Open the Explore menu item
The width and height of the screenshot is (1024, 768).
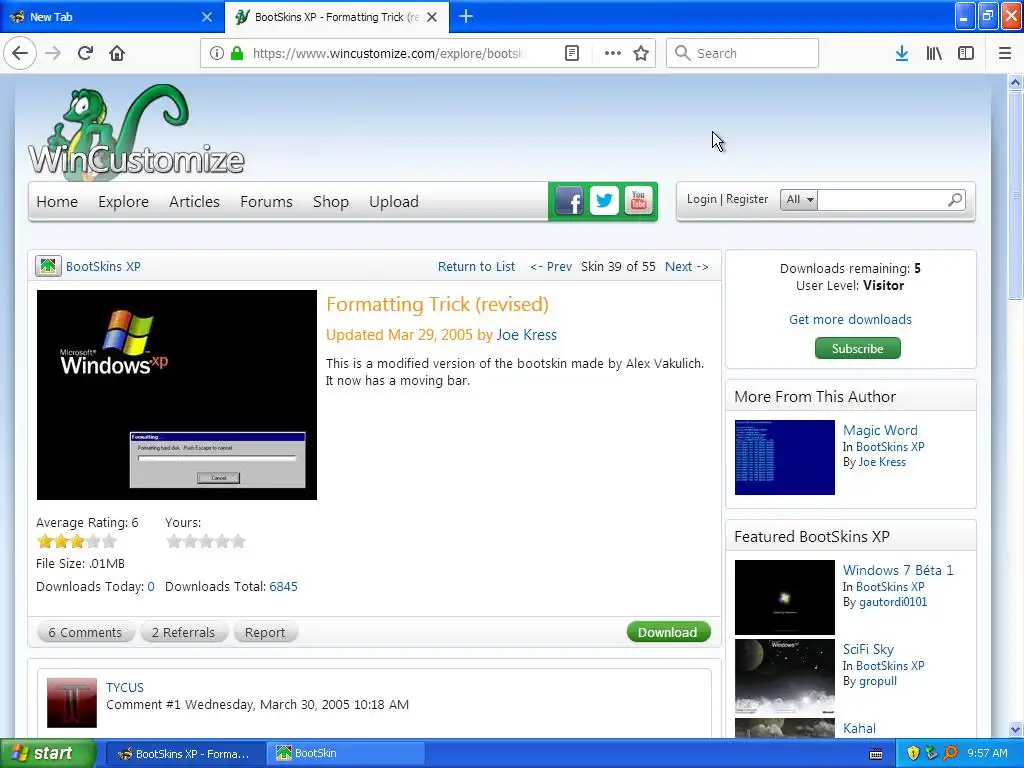pos(123,201)
